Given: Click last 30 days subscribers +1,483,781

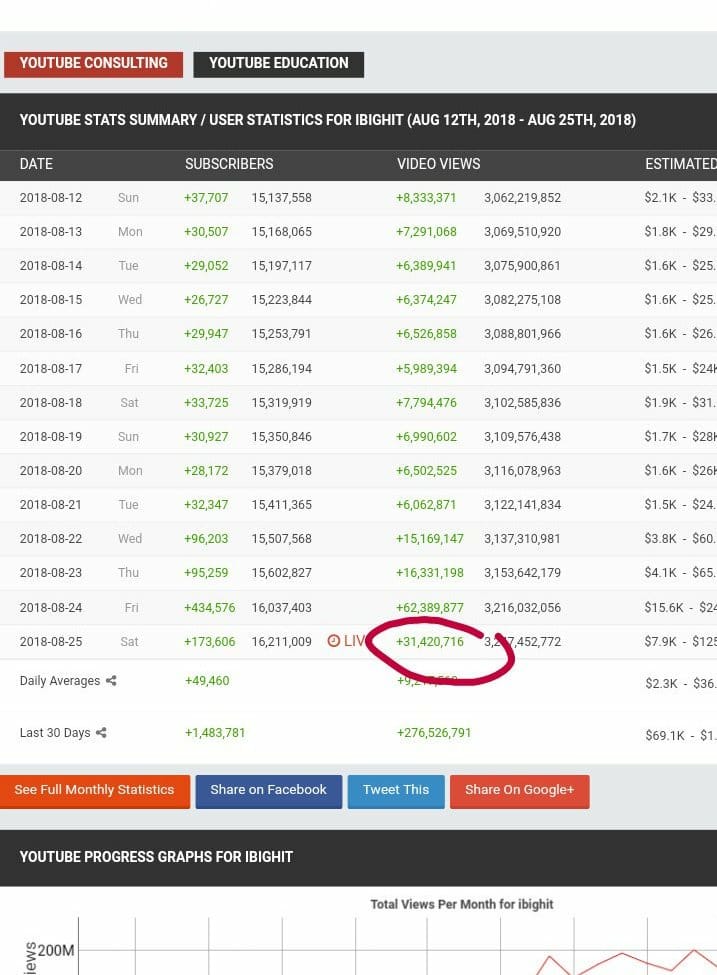Looking at the screenshot, I should tap(215, 733).
